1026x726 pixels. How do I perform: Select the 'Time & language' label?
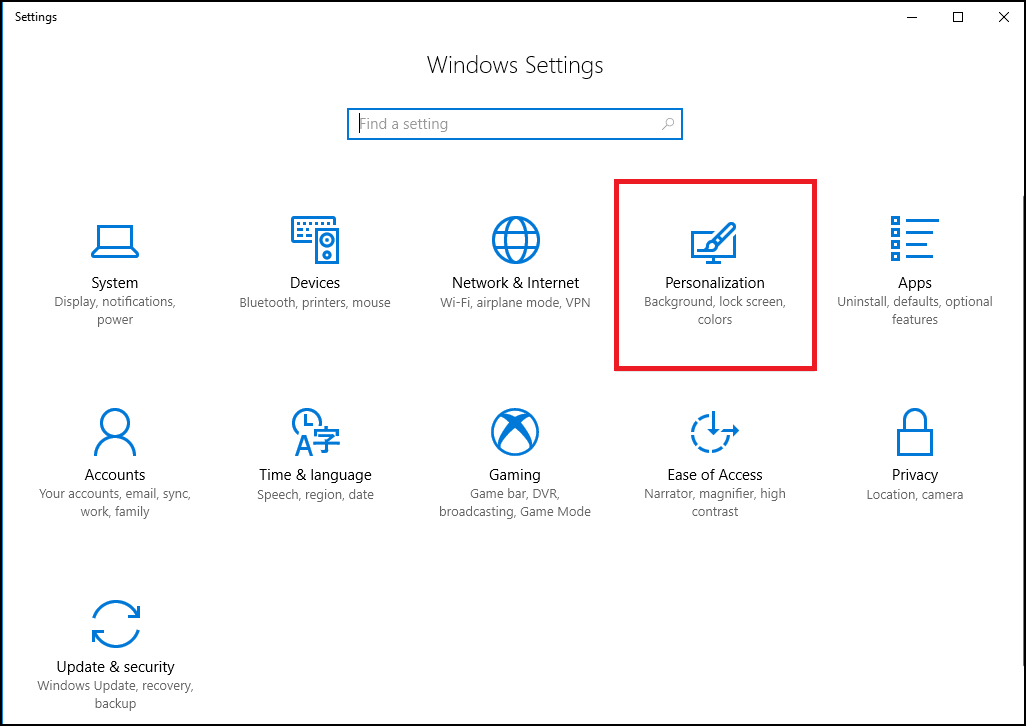(315, 475)
